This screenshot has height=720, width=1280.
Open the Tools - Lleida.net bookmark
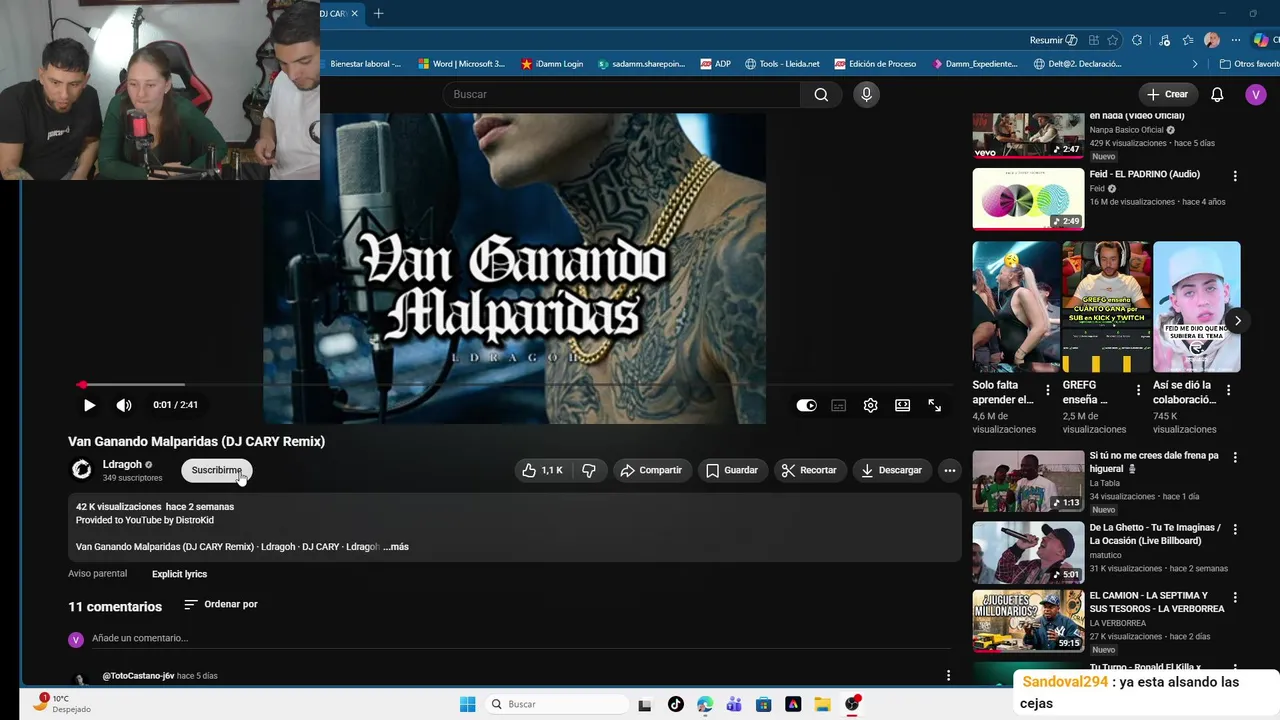(782, 64)
